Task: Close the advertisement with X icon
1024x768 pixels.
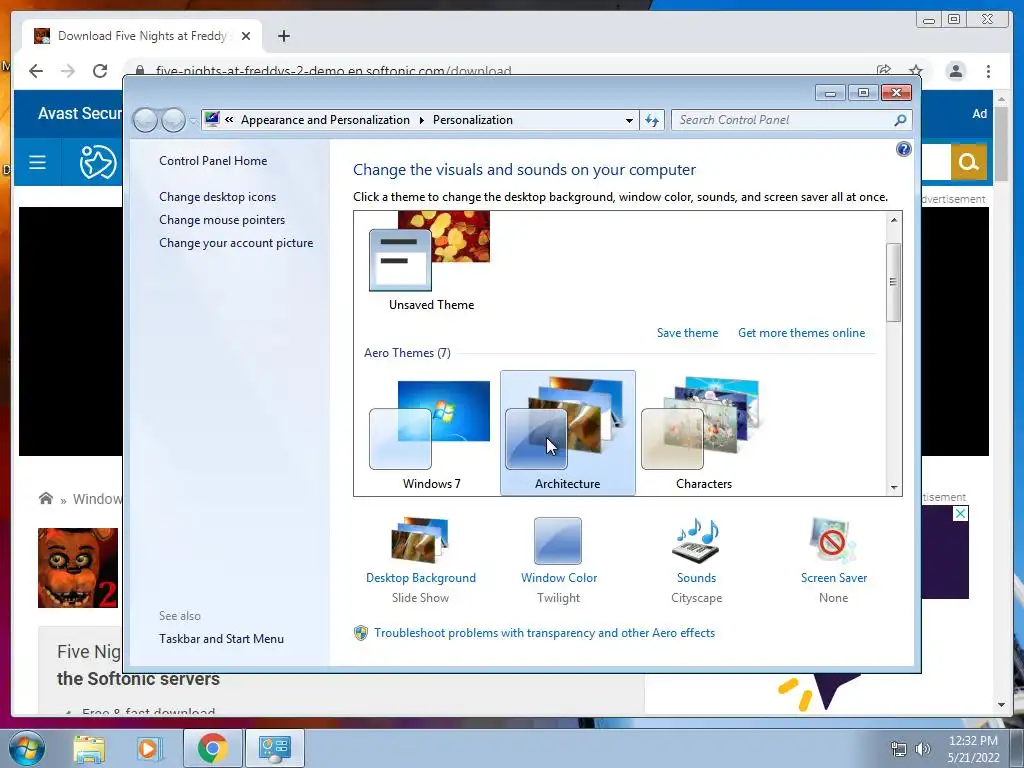Action: [x=960, y=514]
